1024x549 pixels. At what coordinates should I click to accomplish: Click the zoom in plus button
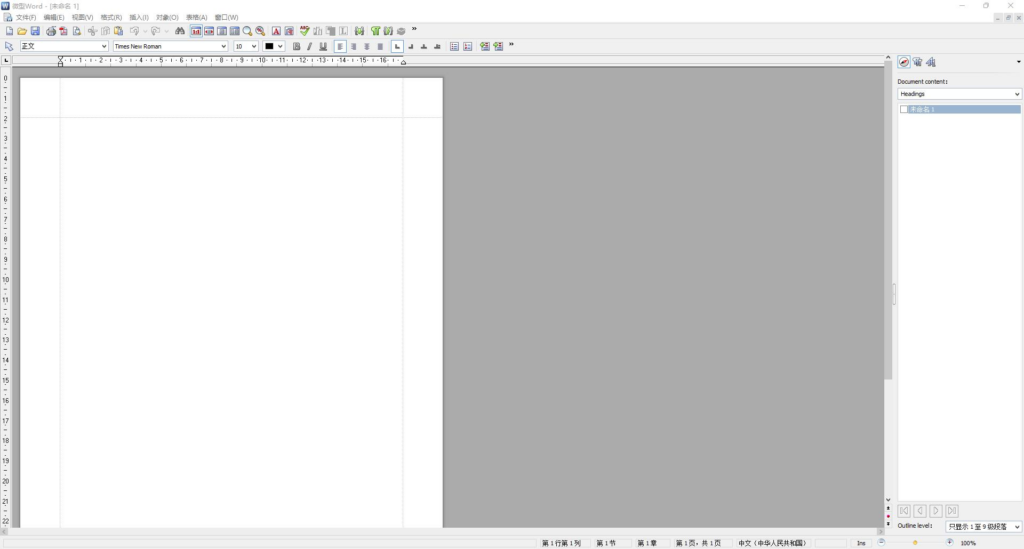click(x=950, y=542)
